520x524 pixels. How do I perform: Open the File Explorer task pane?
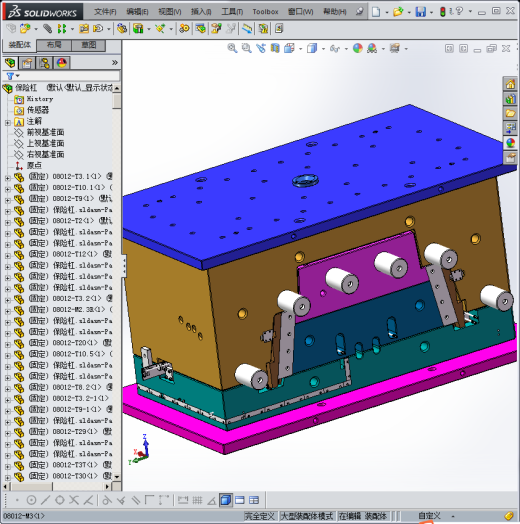coord(510,114)
